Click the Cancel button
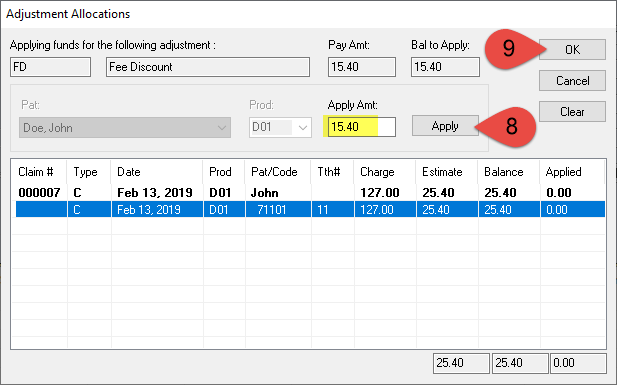 point(572,81)
